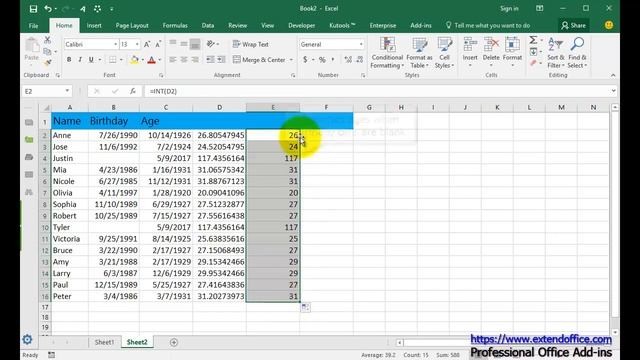
Task: Toggle Align Right for the cell
Action: coord(195,60)
